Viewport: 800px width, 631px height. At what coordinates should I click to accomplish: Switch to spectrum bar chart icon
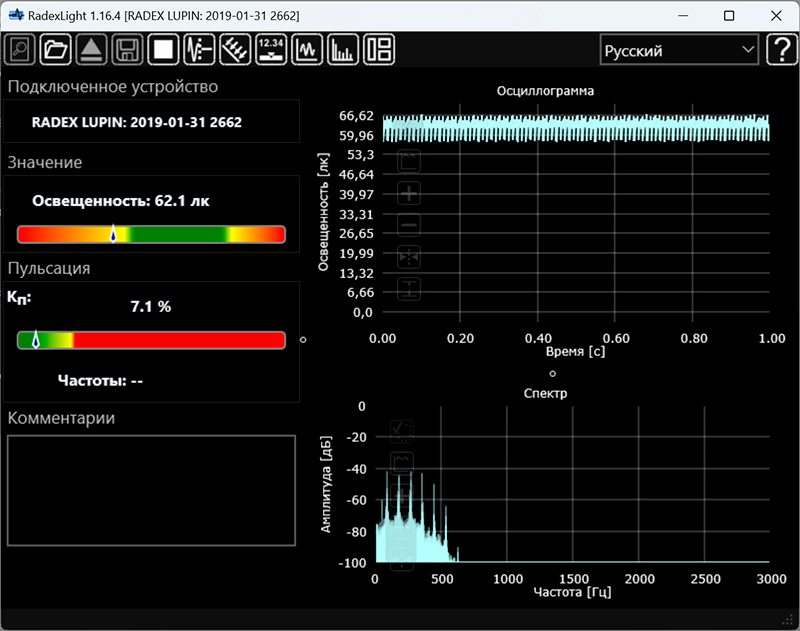click(x=343, y=49)
